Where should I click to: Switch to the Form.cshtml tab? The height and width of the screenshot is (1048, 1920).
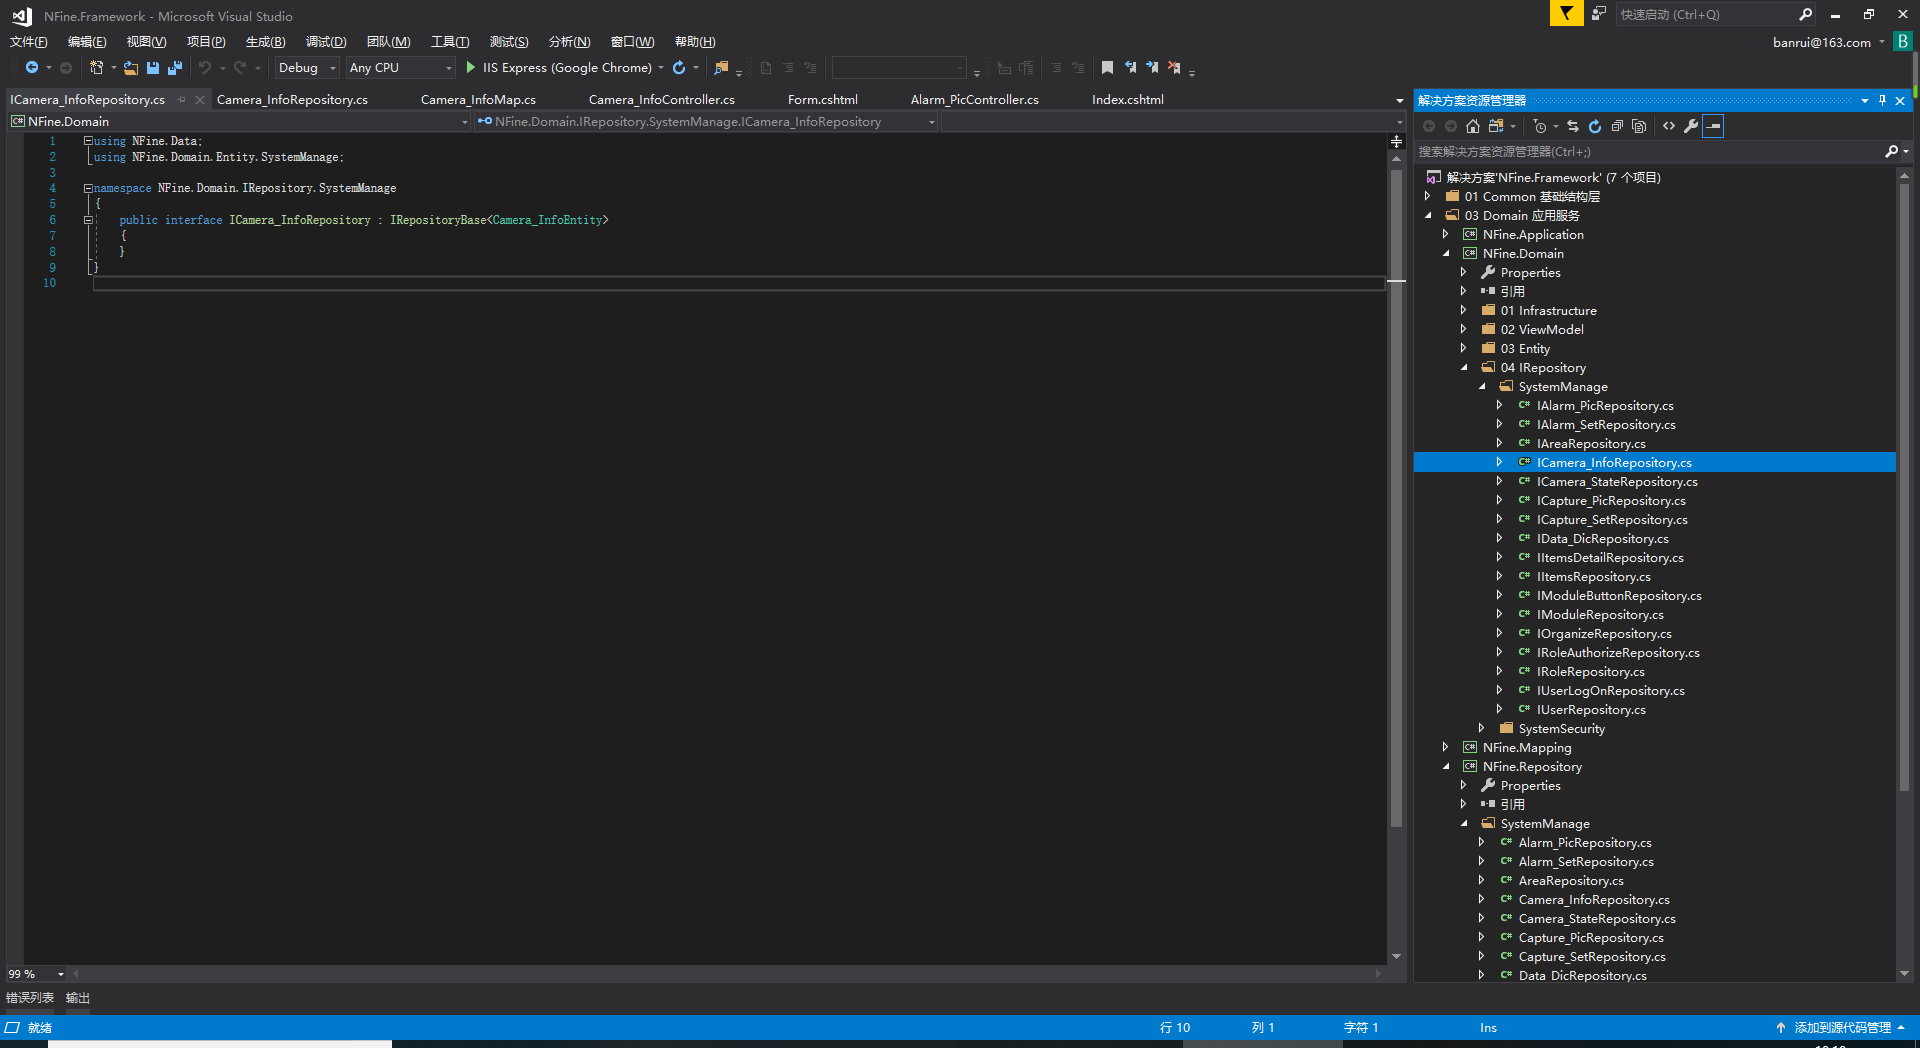[822, 99]
